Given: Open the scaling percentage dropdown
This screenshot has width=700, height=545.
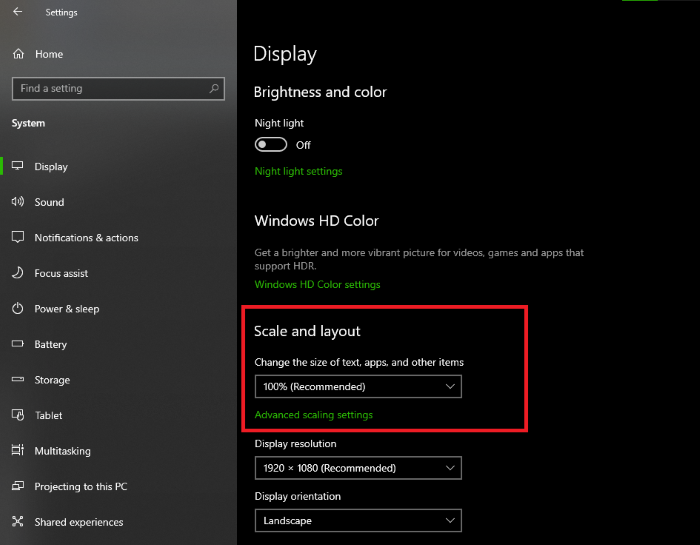Looking at the screenshot, I should [x=357, y=386].
